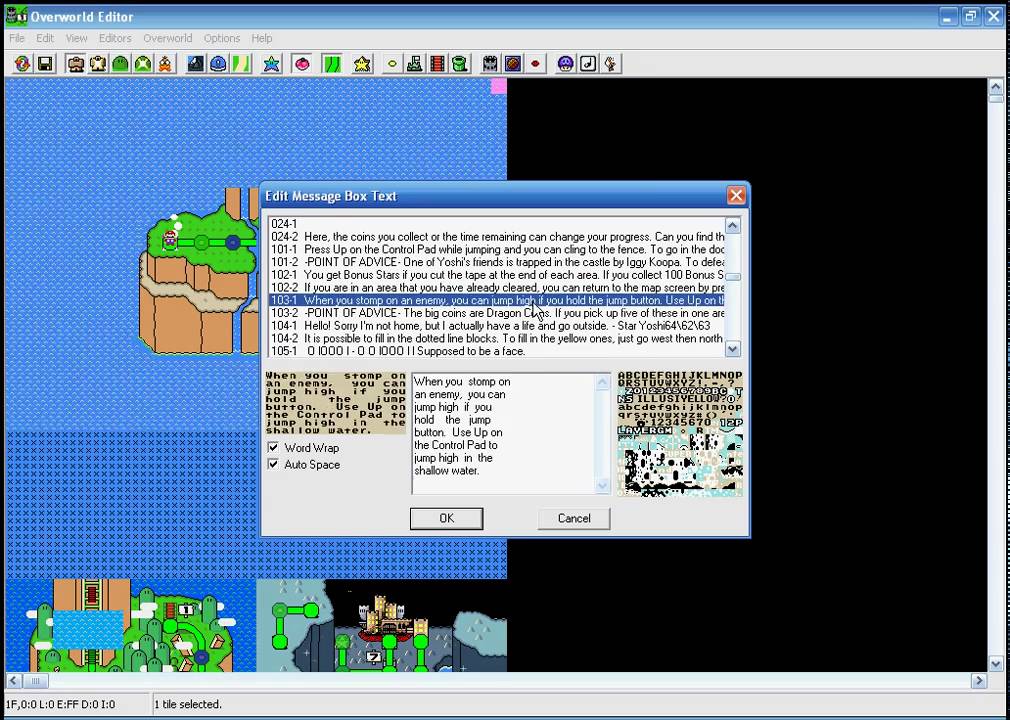Click the message list scrollbar thumb
Screen dimensions: 1010x720
point(732,277)
